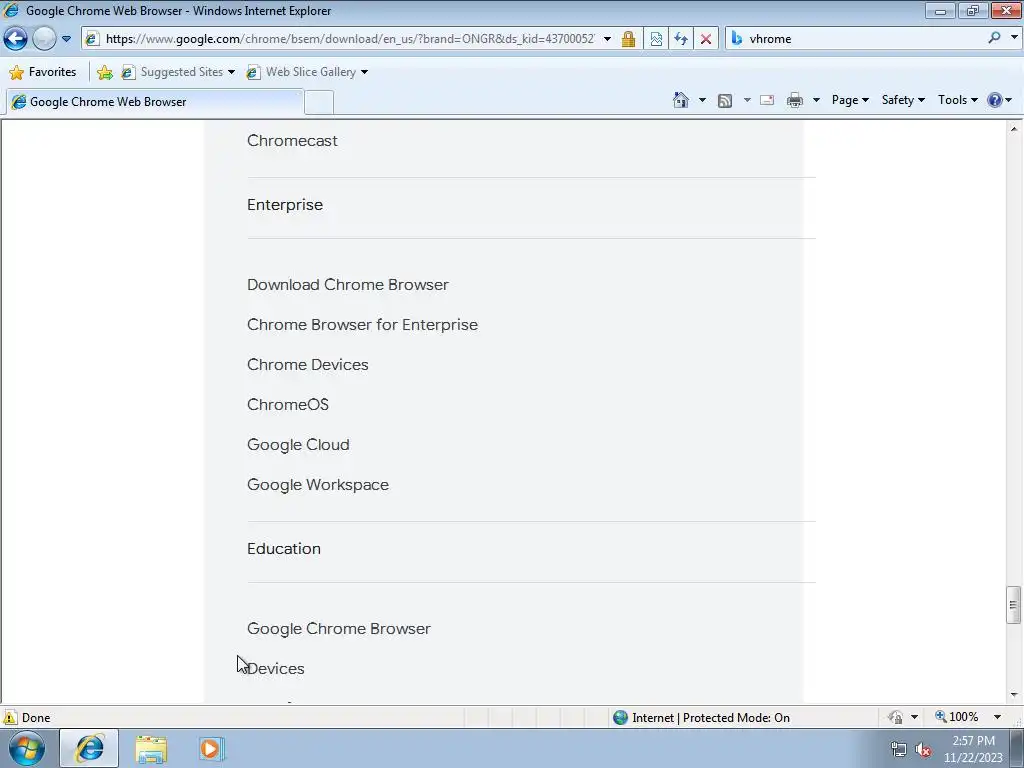Open Windows Media Player taskbar icon
The height and width of the screenshot is (768, 1024).
click(x=211, y=749)
